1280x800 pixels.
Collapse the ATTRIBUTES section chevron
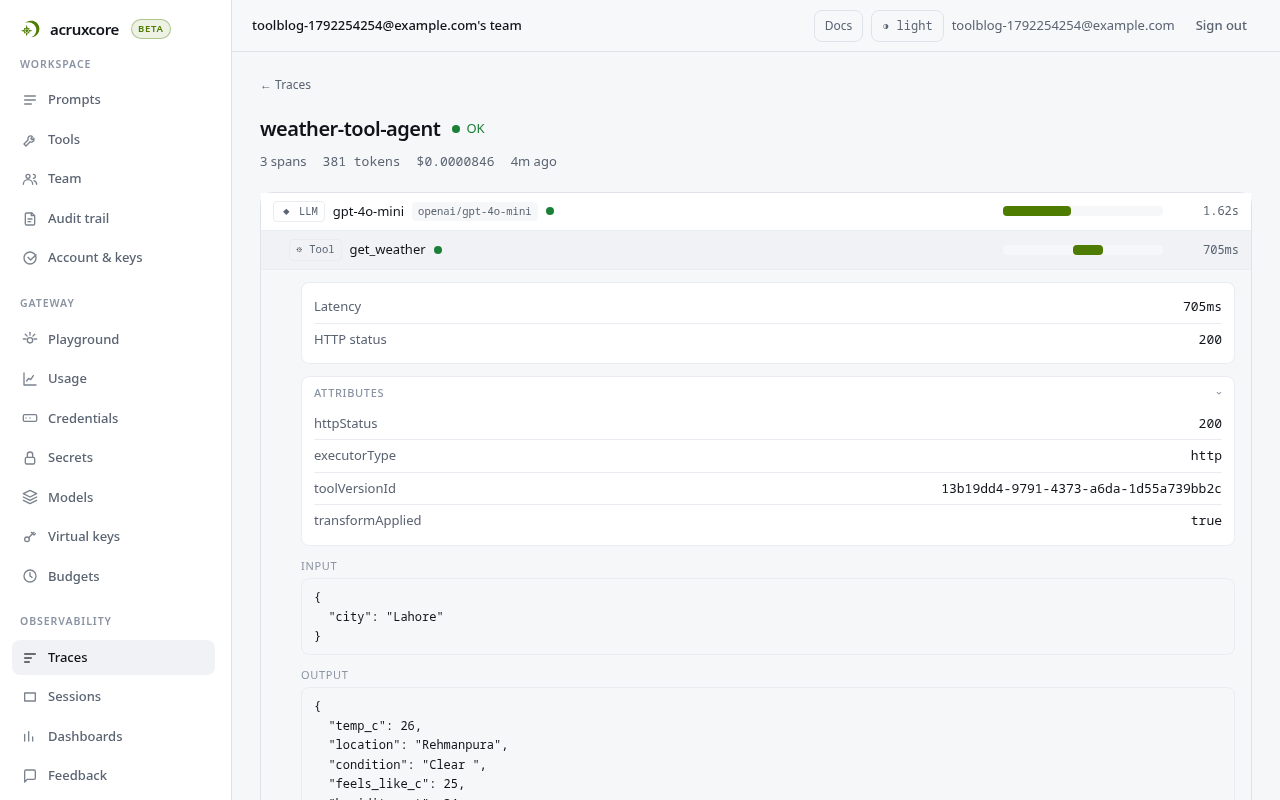(1219, 393)
